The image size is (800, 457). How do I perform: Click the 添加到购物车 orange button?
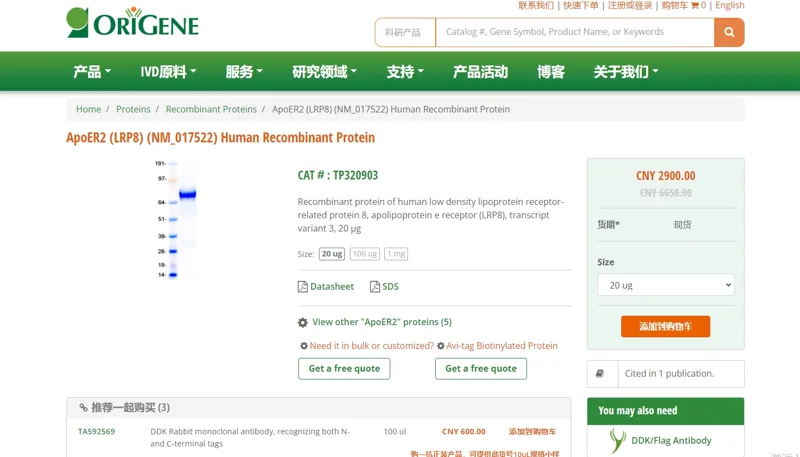click(665, 326)
